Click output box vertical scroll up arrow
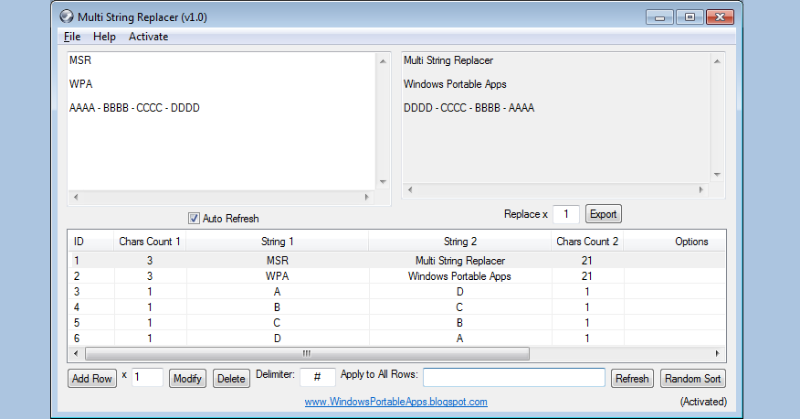 click(717, 61)
